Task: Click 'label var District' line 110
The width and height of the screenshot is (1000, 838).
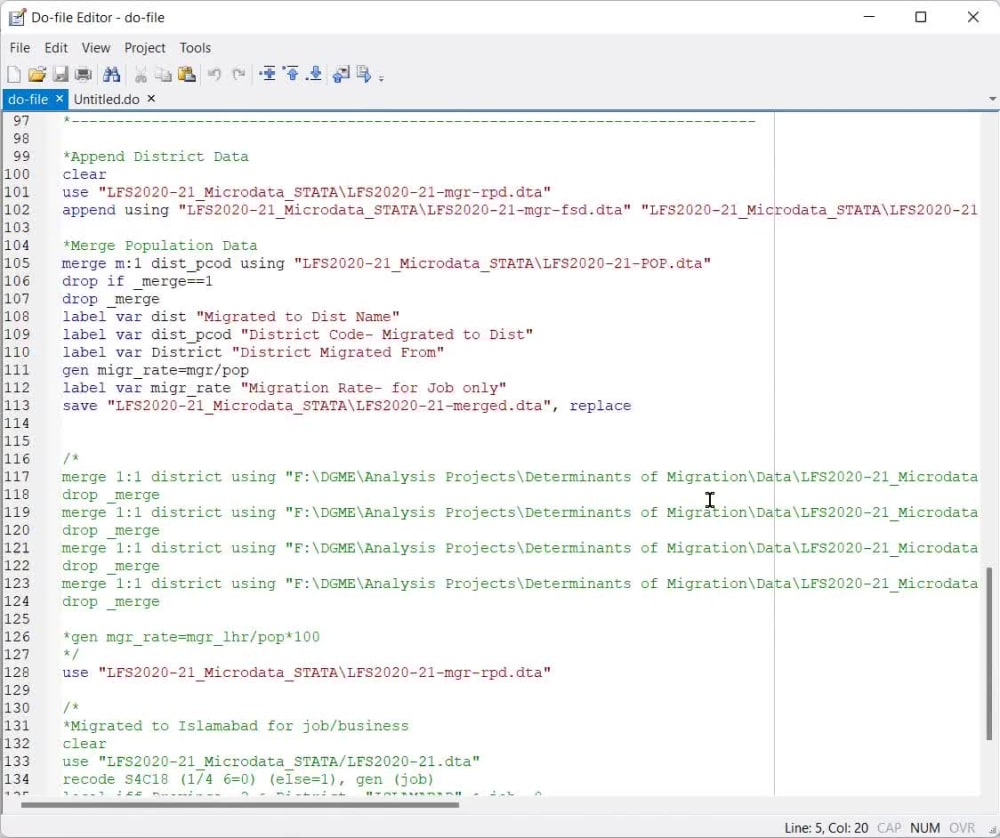Action: pos(253,353)
